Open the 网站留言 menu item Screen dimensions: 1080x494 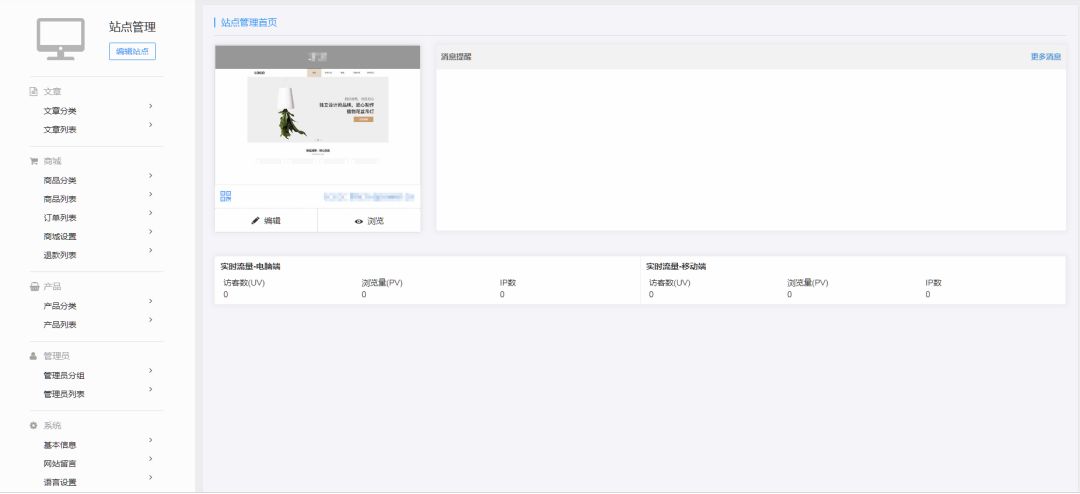(60, 464)
